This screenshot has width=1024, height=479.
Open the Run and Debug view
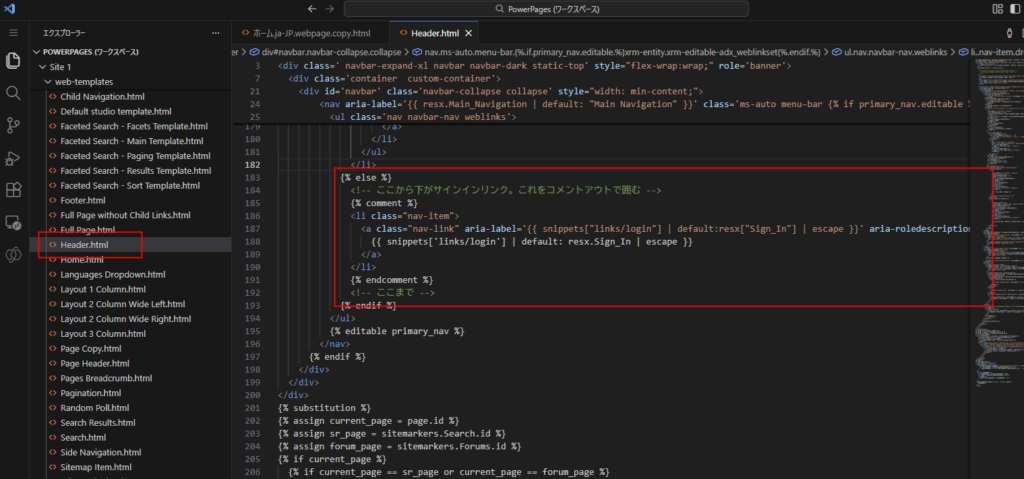[x=13, y=158]
